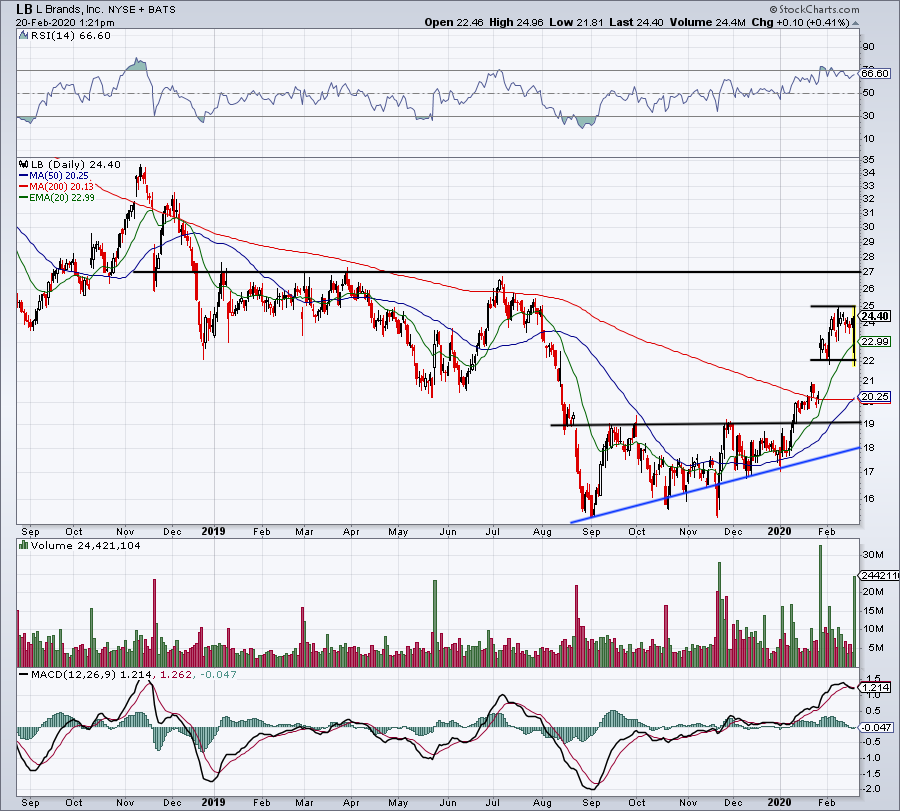The height and width of the screenshot is (811, 900).
Task: Click the MACD(12,26,9) 1.214 legend text
Action: coord(92,674)
